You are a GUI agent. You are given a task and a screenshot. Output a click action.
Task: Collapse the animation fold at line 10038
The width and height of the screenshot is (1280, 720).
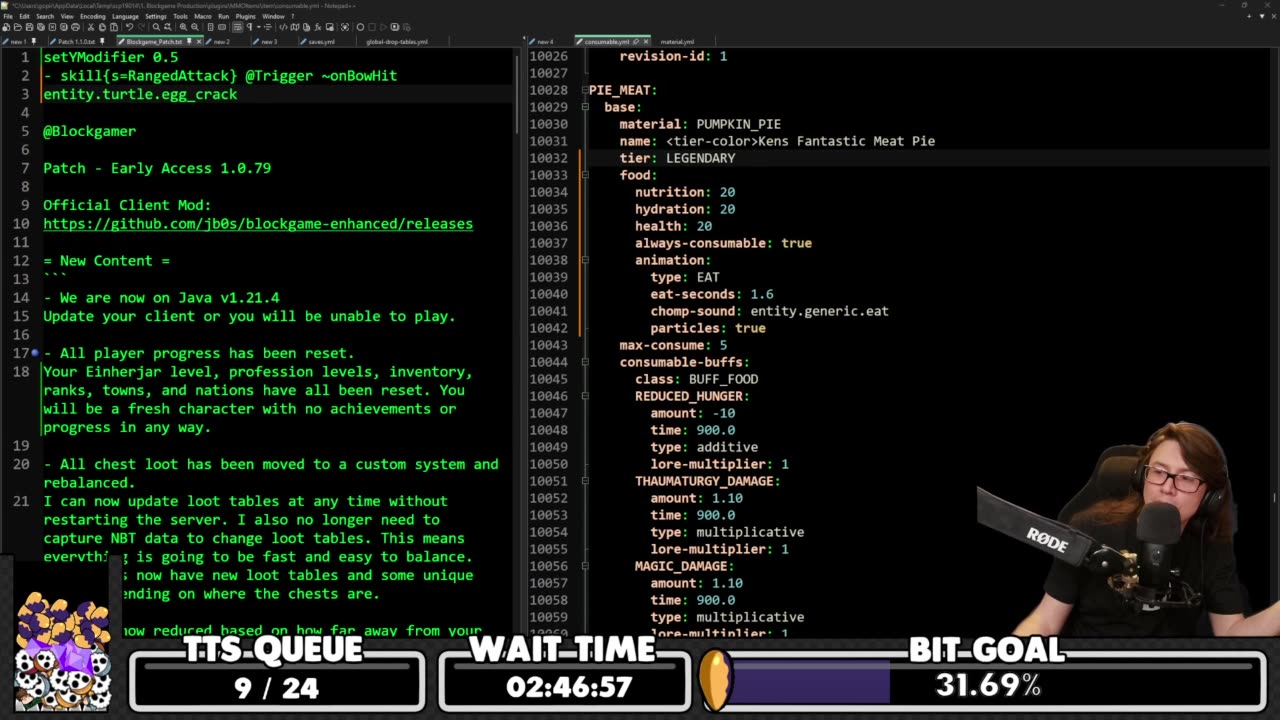tap(584, 260)
